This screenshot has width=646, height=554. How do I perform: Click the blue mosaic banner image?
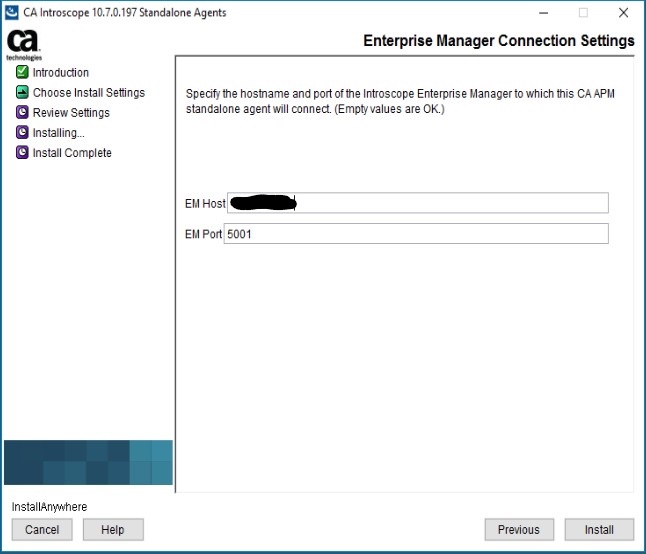coord(88,462)
